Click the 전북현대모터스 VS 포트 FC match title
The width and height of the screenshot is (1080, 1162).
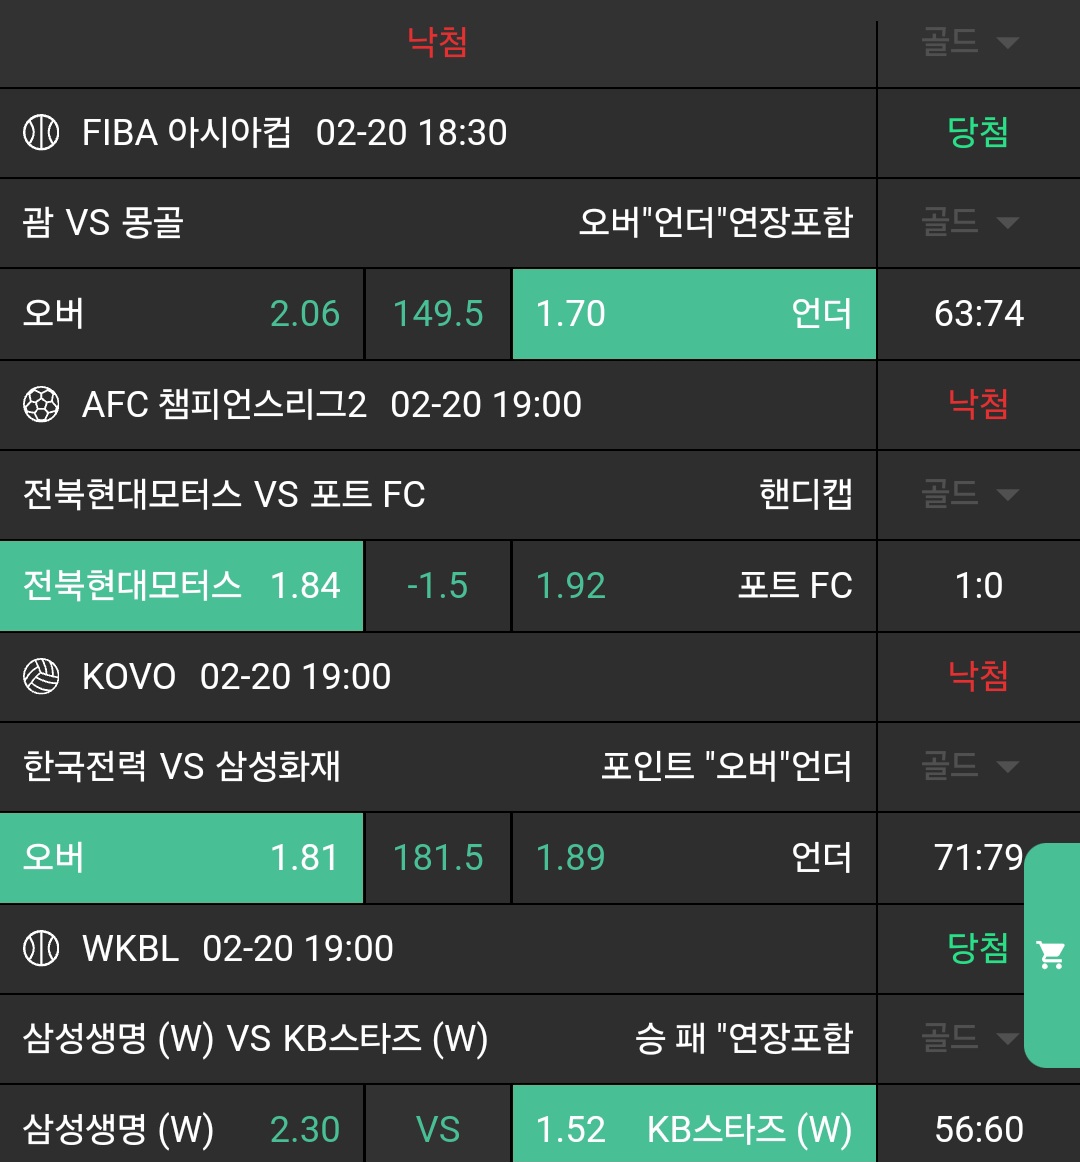(224, 495)
